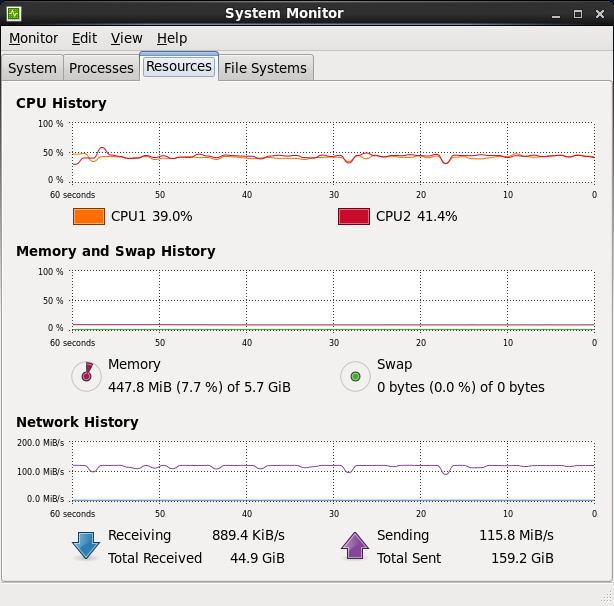Click the Swap pie color picker

click(356, 376)
